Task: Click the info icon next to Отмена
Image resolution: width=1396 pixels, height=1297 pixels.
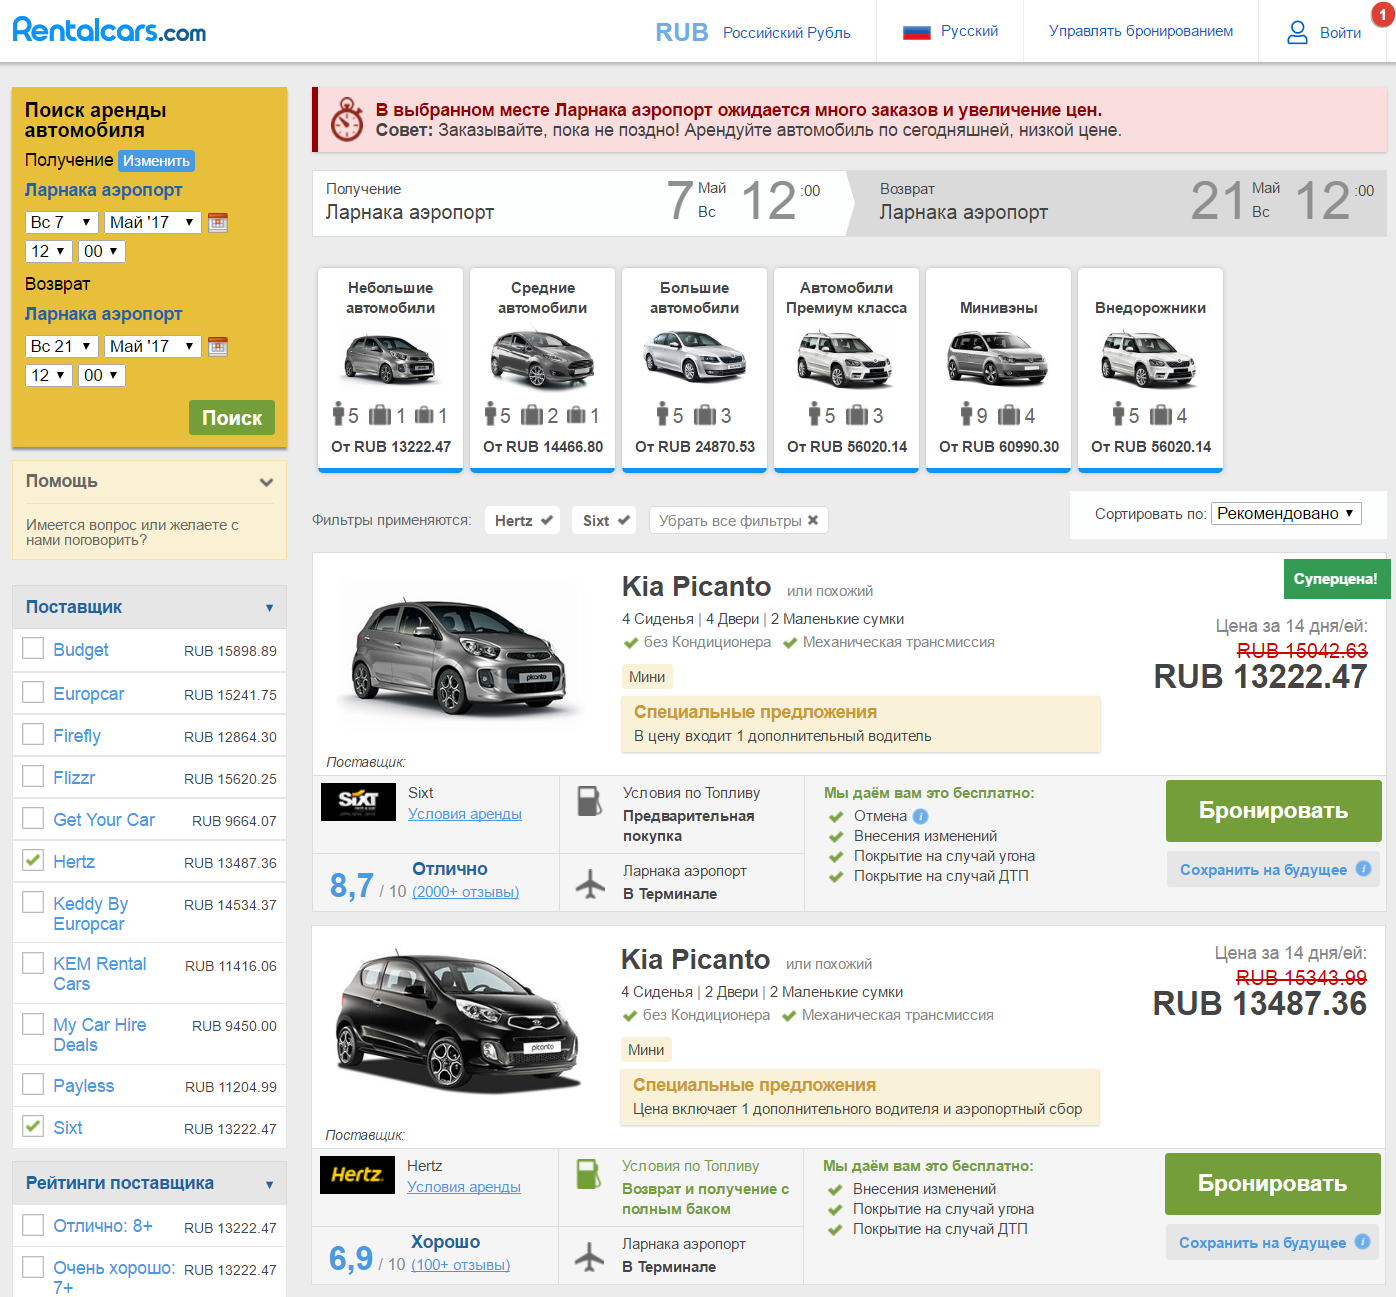Action: point(921,816)
